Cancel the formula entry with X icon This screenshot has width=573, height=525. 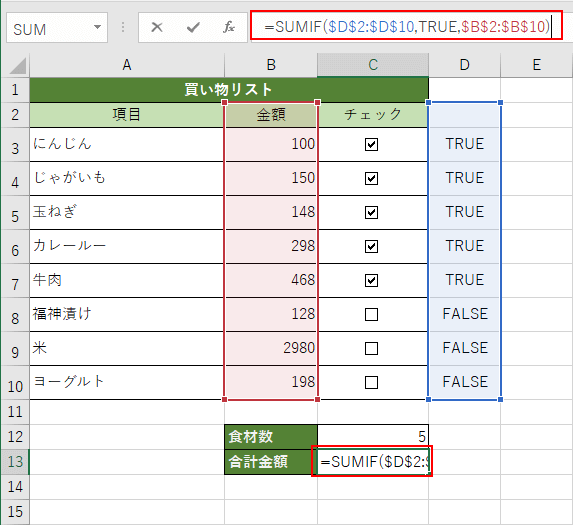coord(157,27)
